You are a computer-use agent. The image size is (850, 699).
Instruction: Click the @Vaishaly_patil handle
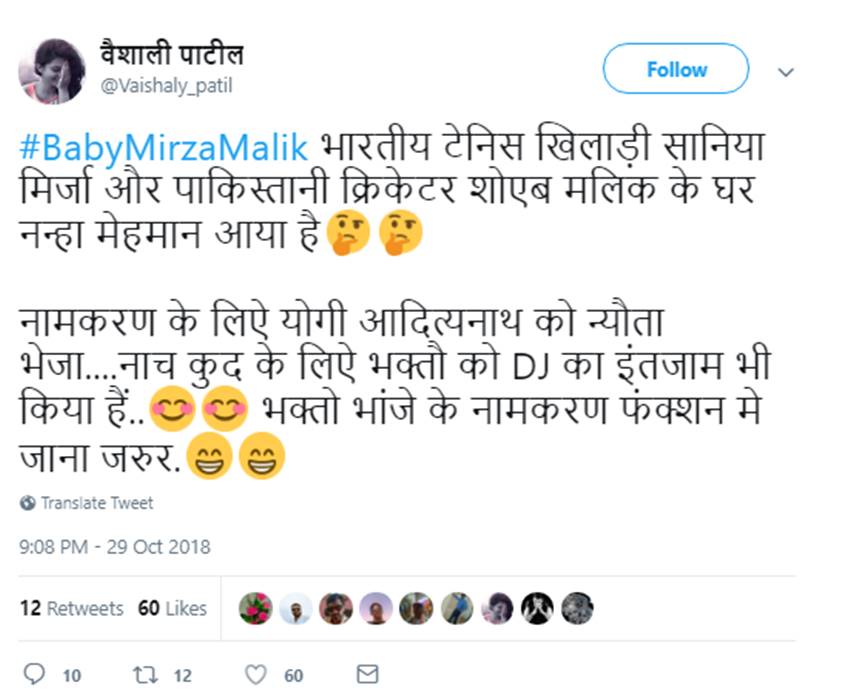(x=166, y=86)
